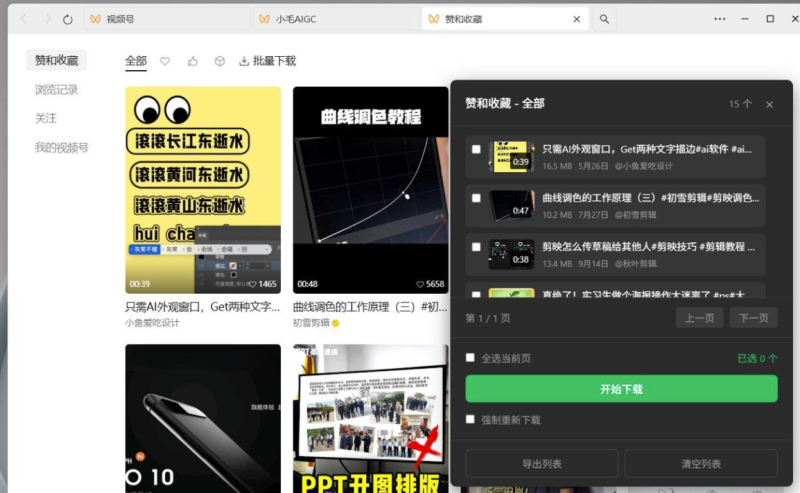Click the browser forward arrow
This screenshot has height=493, width=800.
click(48, 19)
